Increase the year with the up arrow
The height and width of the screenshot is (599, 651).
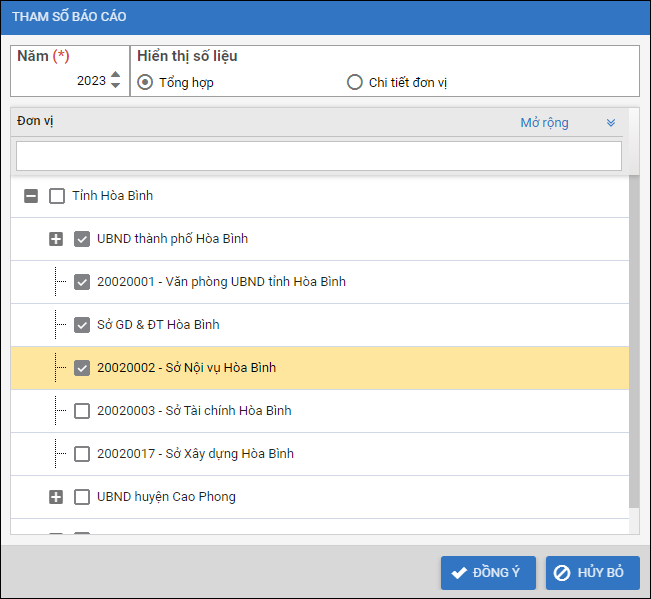[115, 75]
